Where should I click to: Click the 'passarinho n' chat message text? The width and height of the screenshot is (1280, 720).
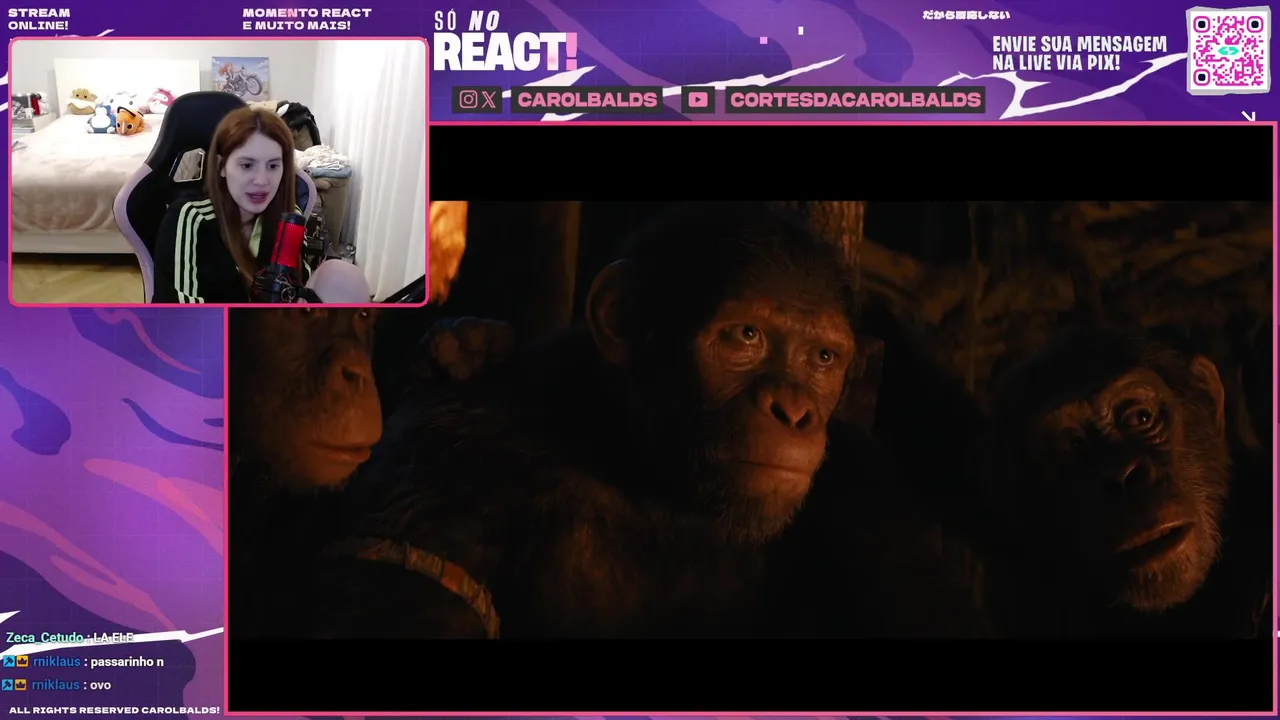(127, 661)
